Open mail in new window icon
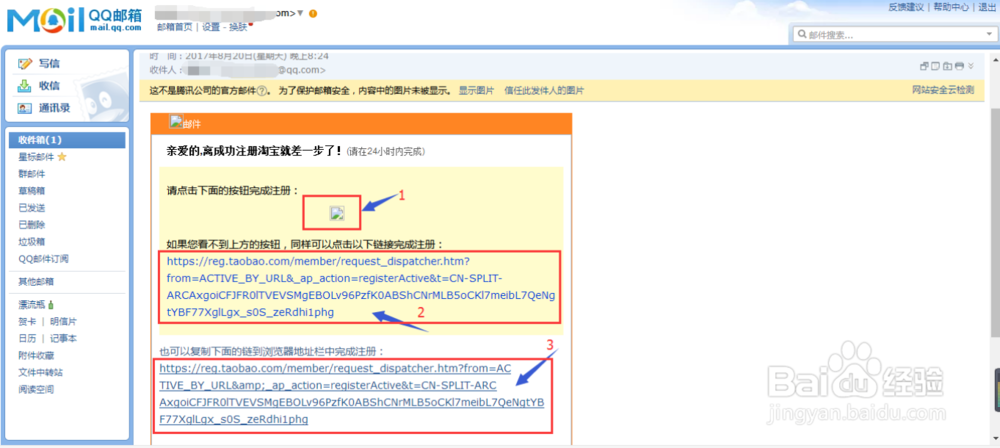Viewport: 1000px width, 448px height. [925, 66]
